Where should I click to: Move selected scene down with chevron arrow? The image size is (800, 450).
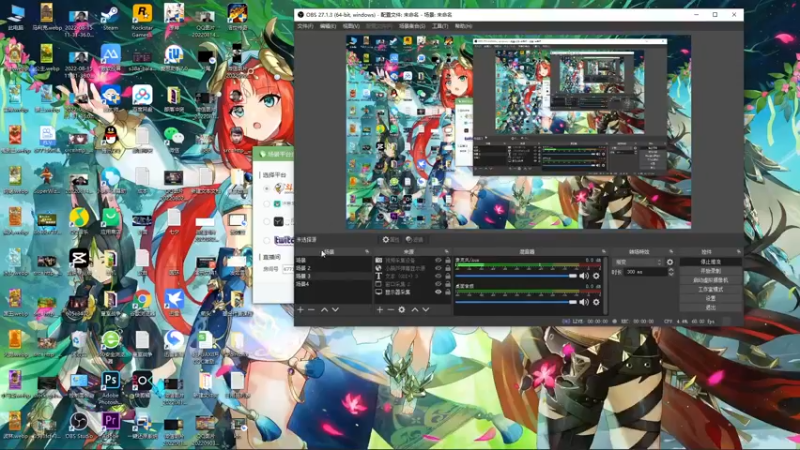(335, 310)
